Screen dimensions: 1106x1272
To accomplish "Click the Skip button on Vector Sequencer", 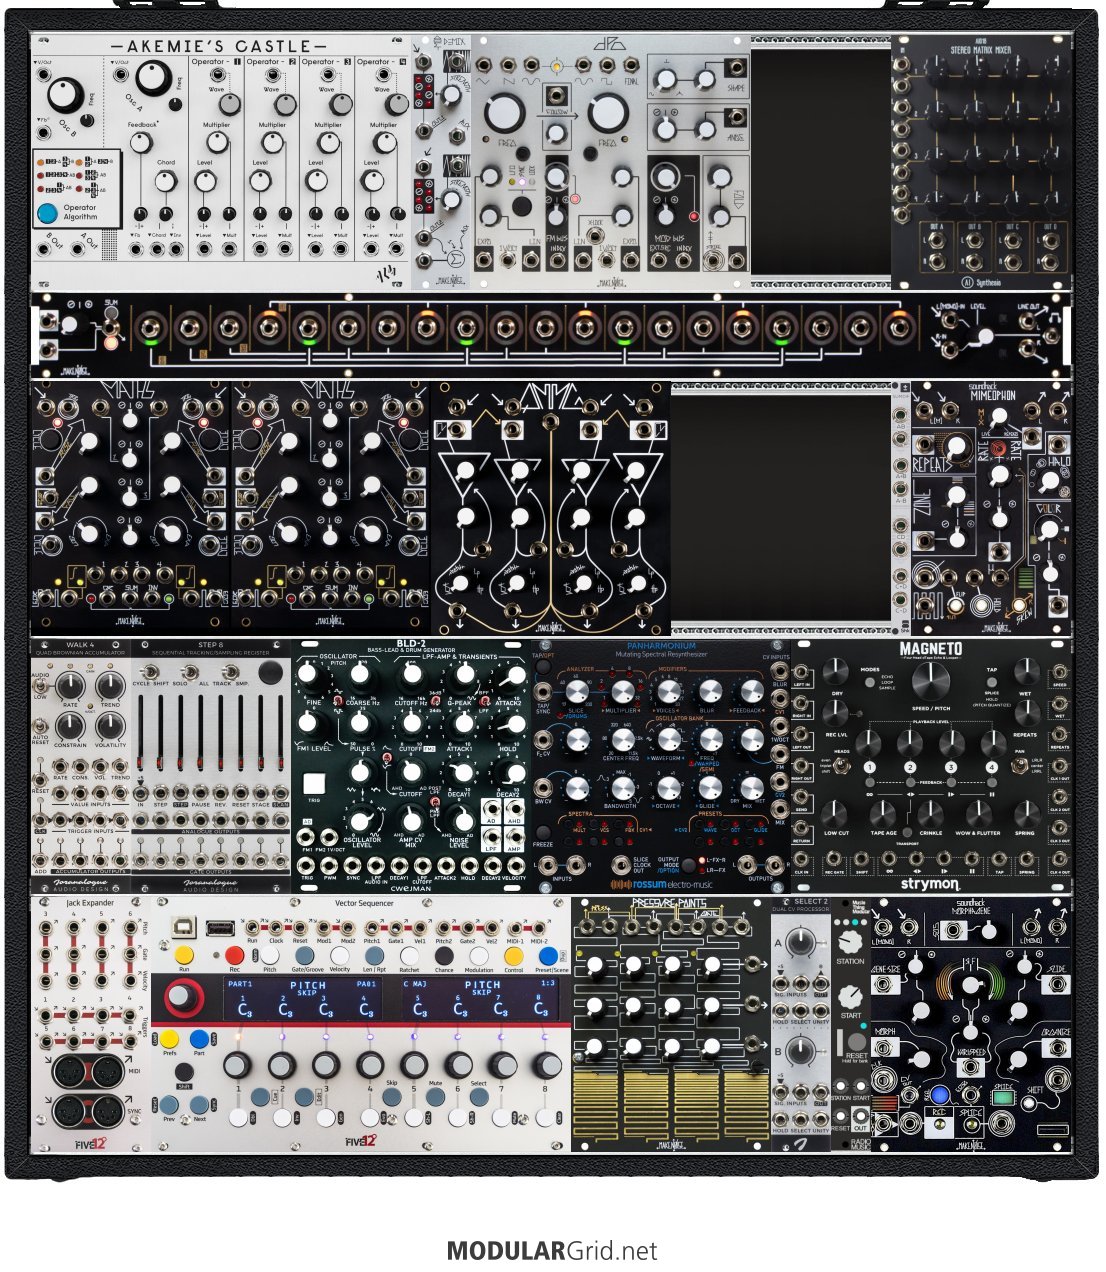I will pos(392,1097).
